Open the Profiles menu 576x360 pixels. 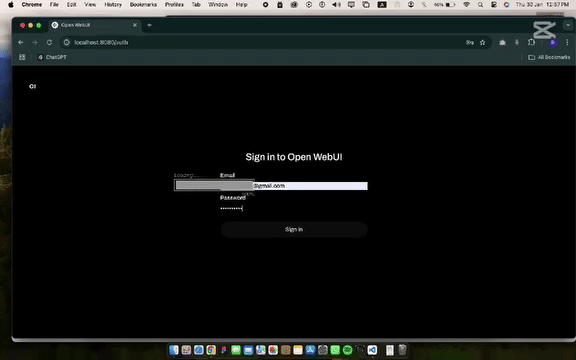(174, 5)
